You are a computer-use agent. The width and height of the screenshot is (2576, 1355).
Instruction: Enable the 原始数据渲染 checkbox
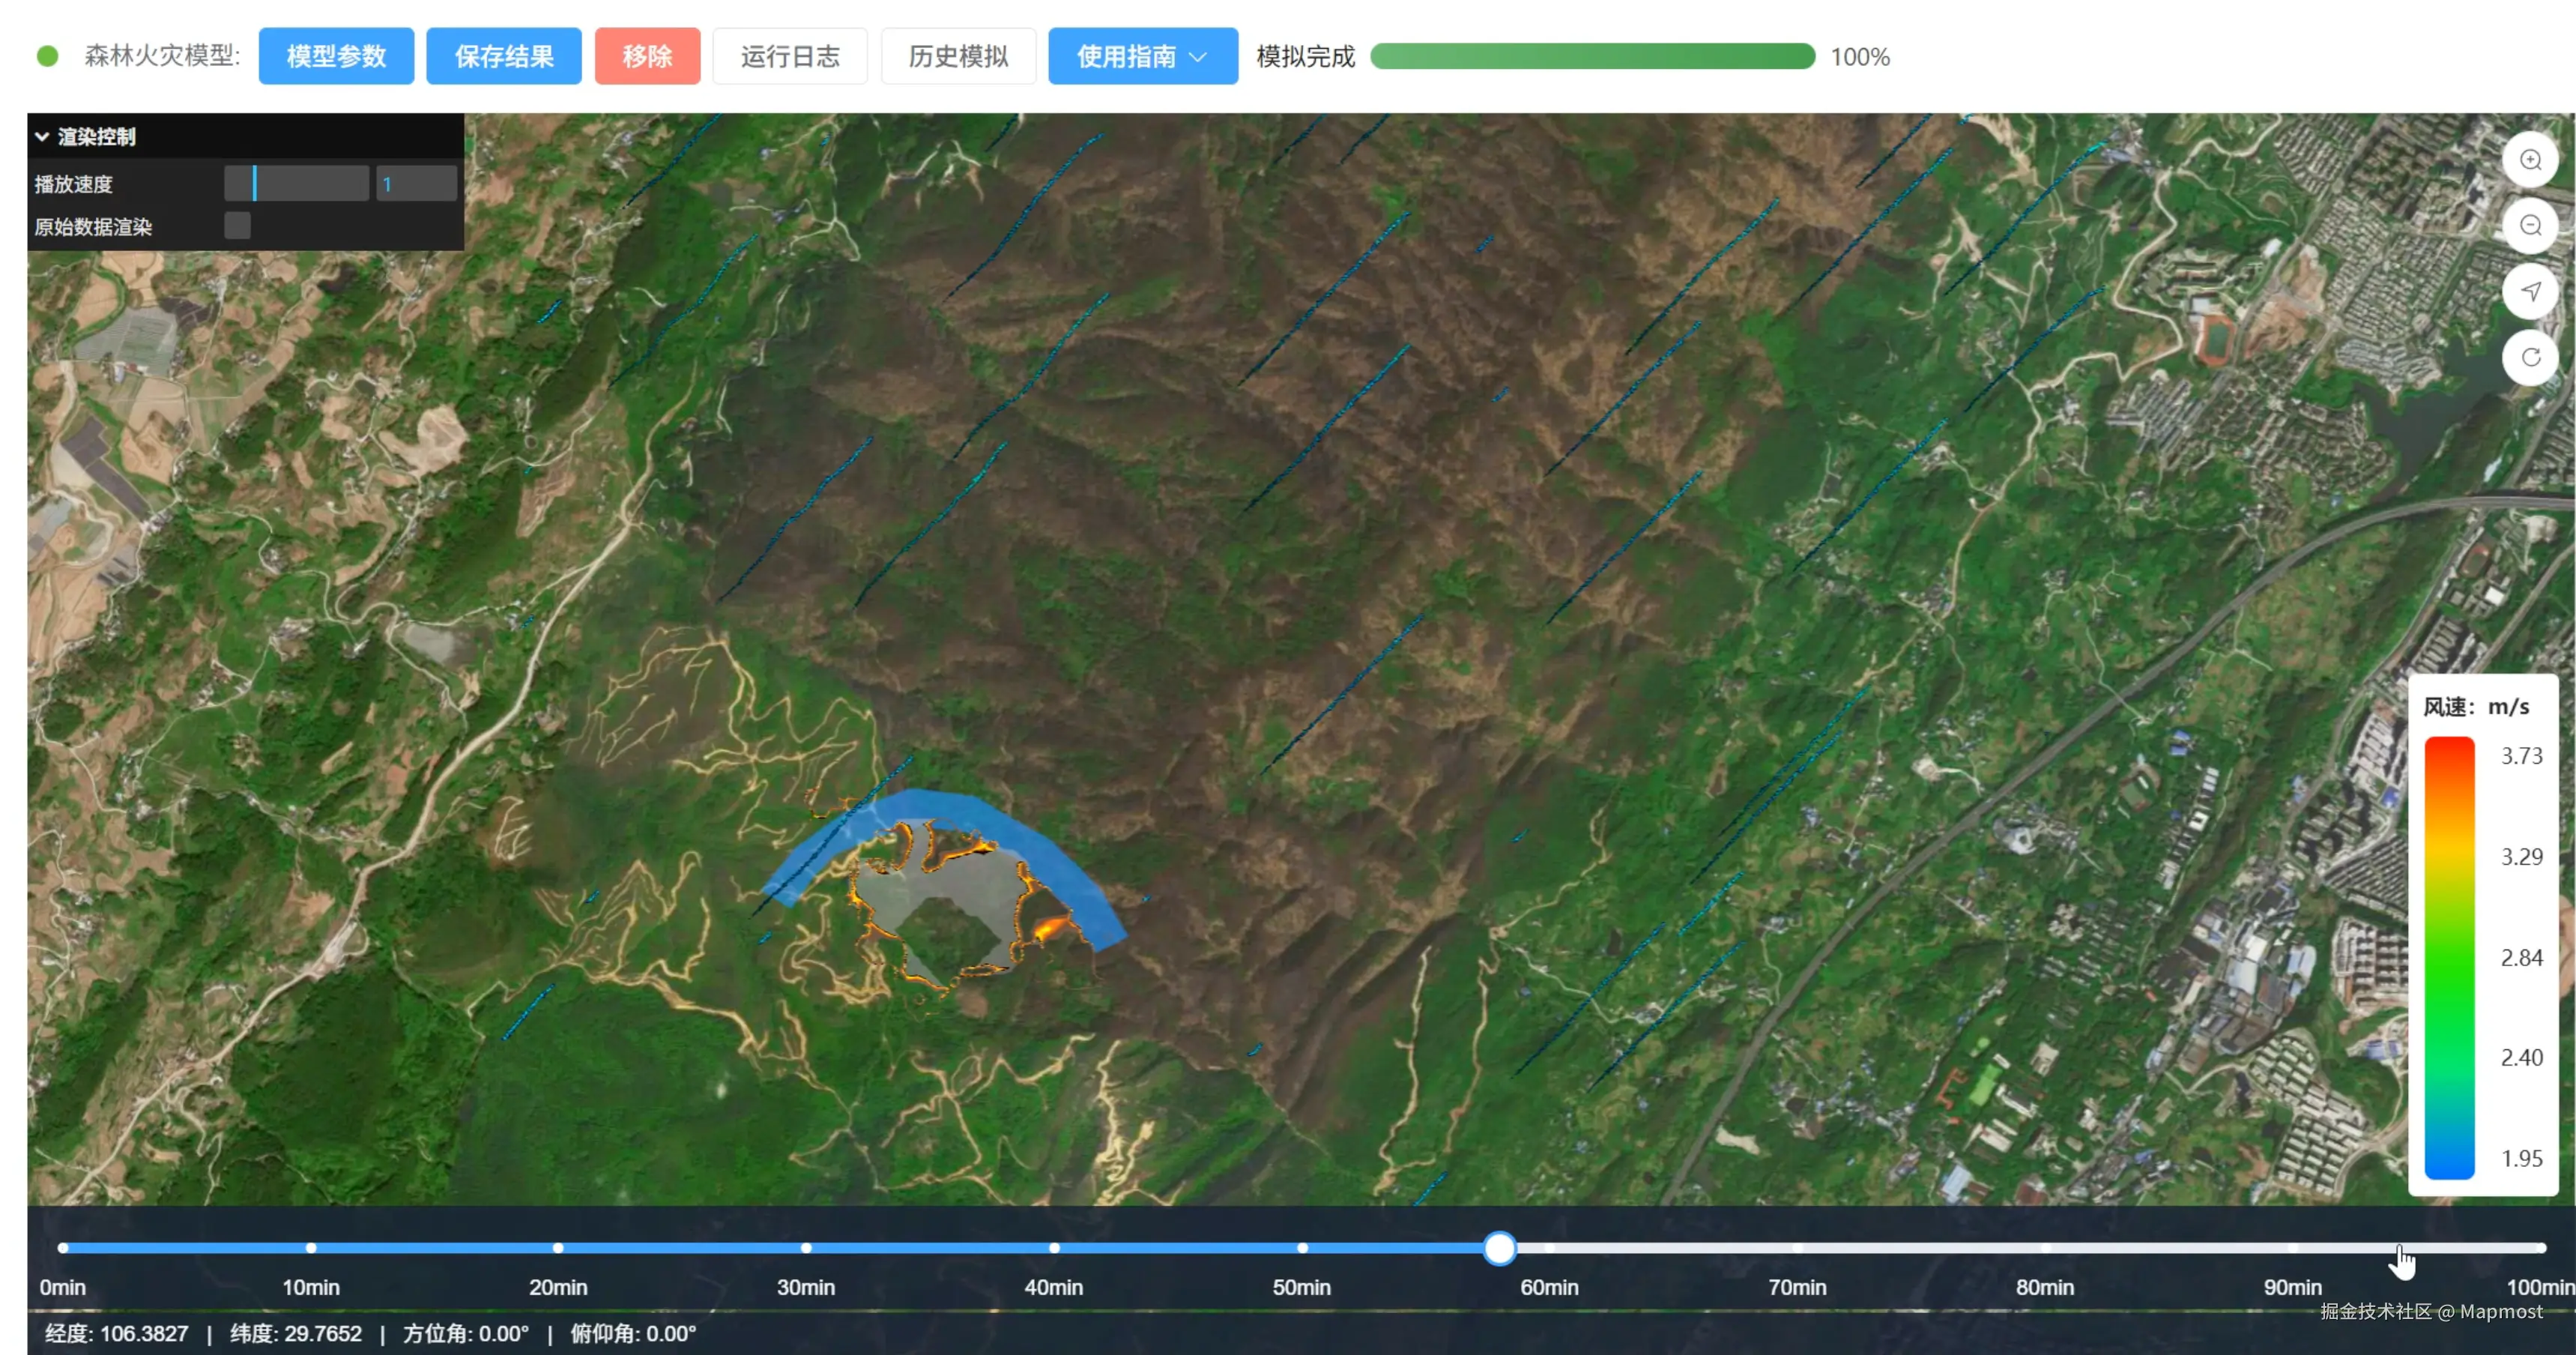point(237,226)
